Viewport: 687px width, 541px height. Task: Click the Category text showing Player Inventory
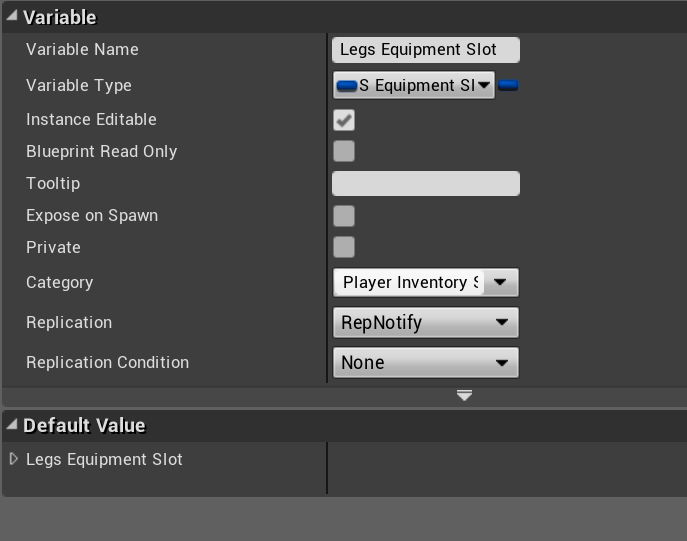pyautogui.click(x=409, y=283)
